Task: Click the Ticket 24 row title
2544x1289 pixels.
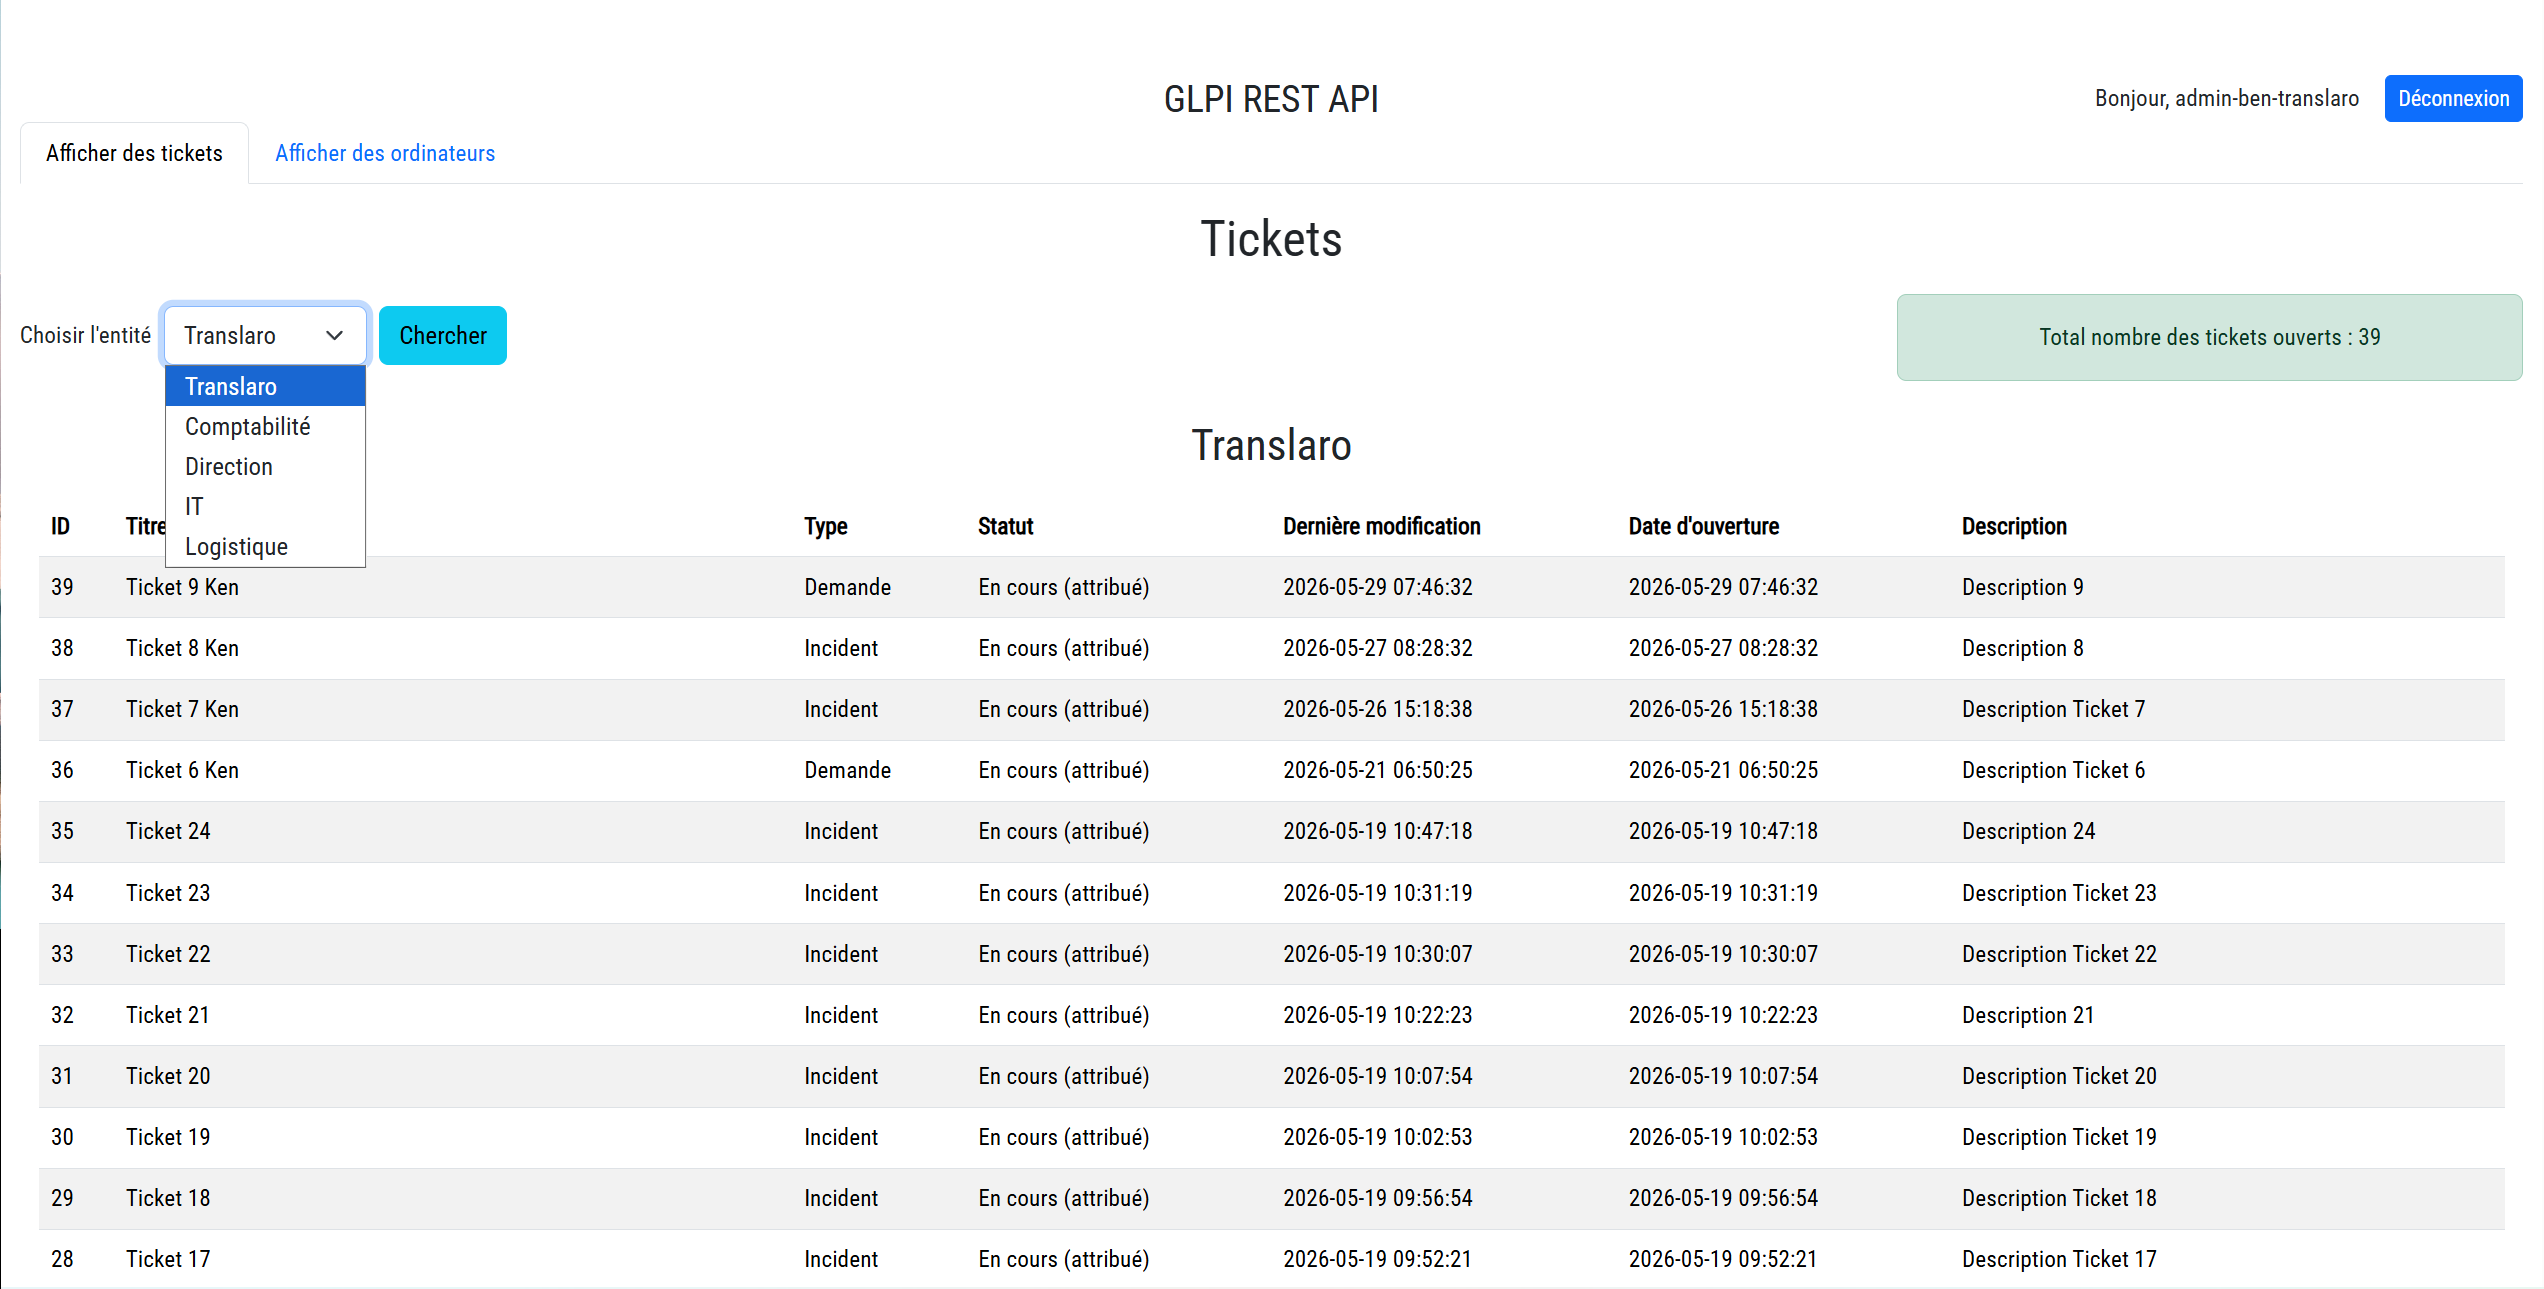Action: (168, 831)
